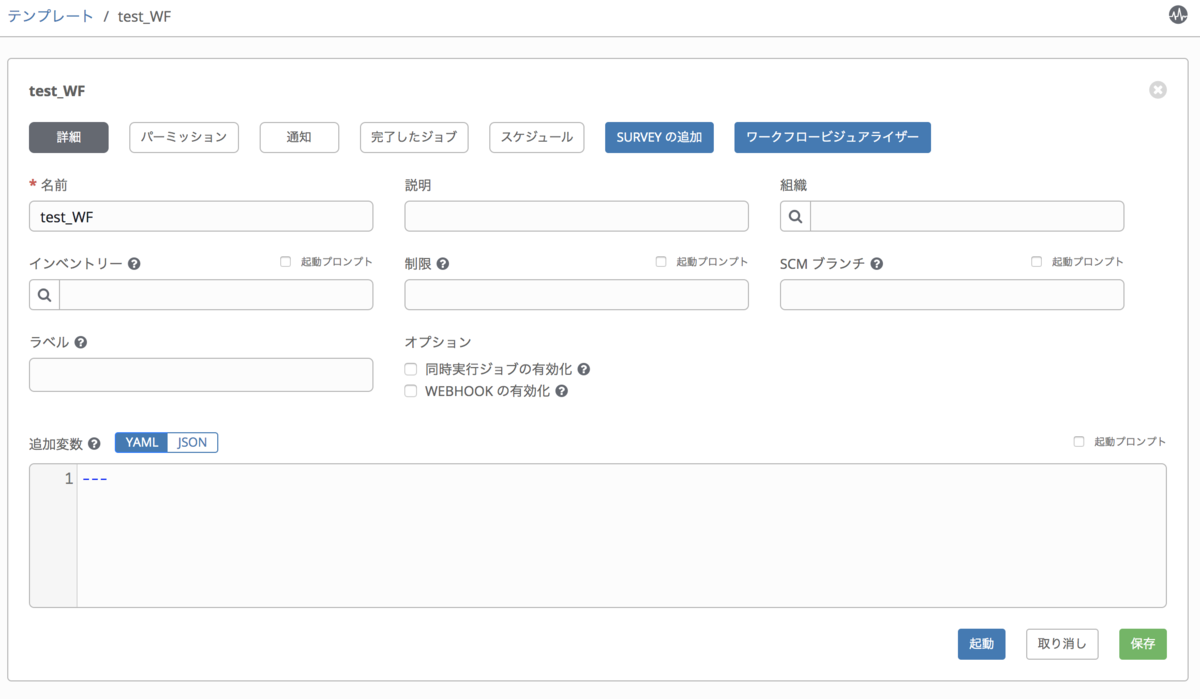The width and height of the screenshot is (1200, 699).
Task: Enable 起動プロンプト for 制限
Action: pos(660,262)
